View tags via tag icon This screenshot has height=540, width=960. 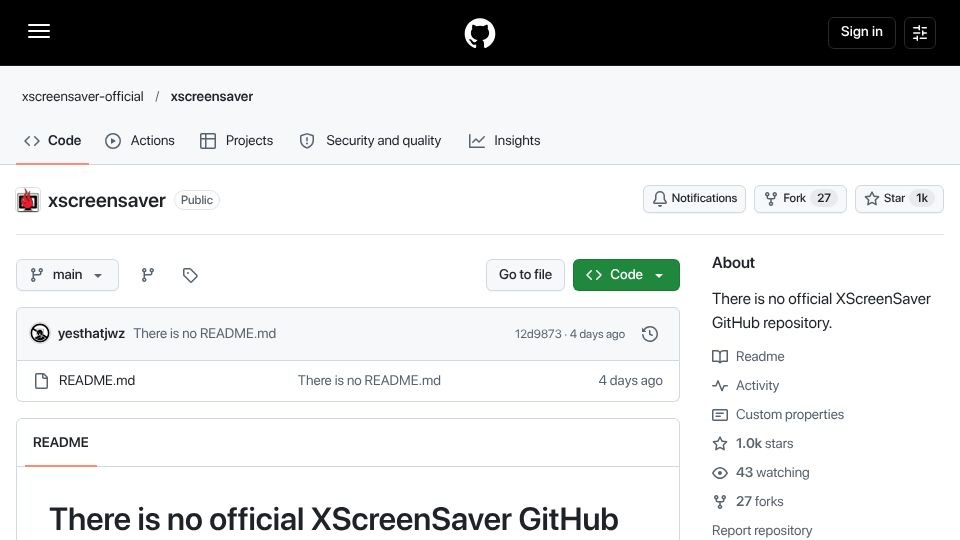pos(190,275)
